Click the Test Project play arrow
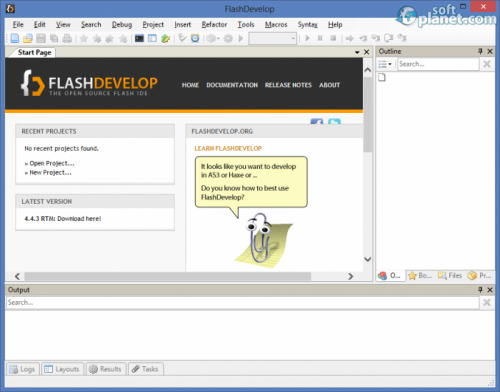The width and height of the screenshot is (500, 392). tap(241, 38)
